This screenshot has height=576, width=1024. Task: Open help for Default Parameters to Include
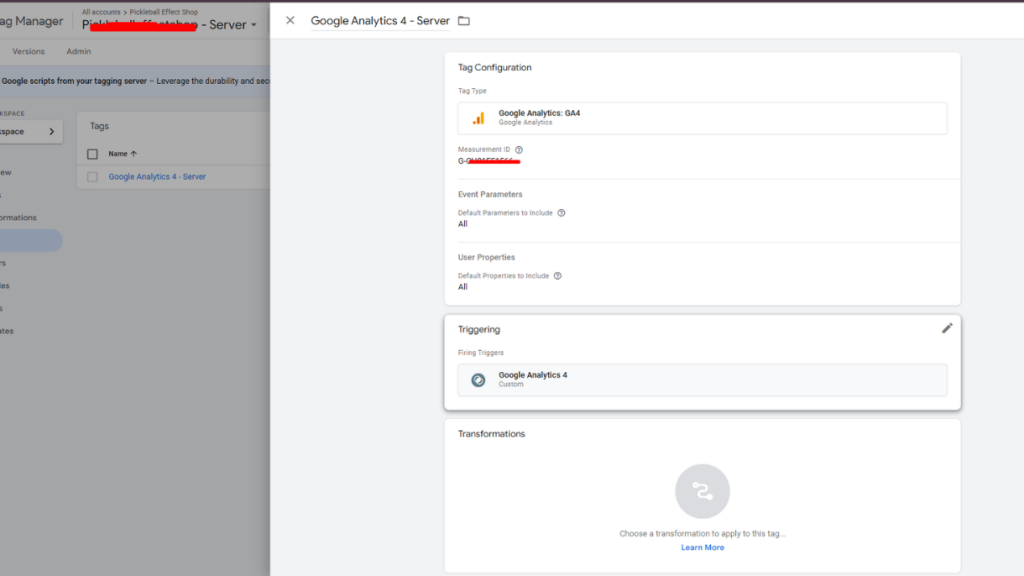pyautogui.click(x=561, y=213)
